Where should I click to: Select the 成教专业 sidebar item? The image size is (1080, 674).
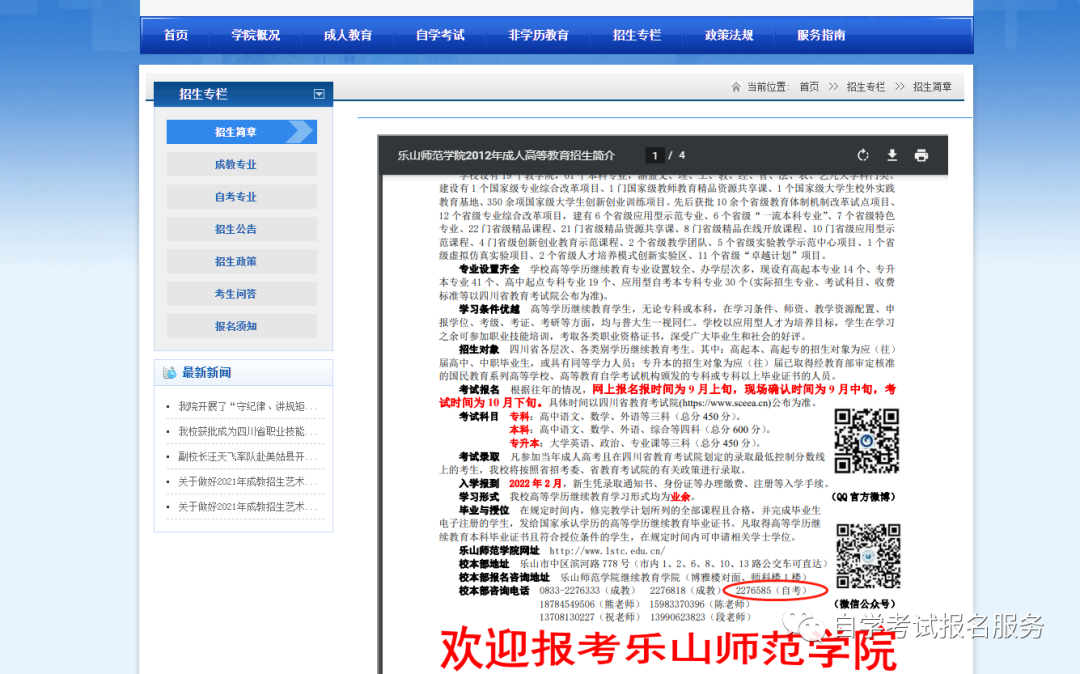(x=236, y=164)
